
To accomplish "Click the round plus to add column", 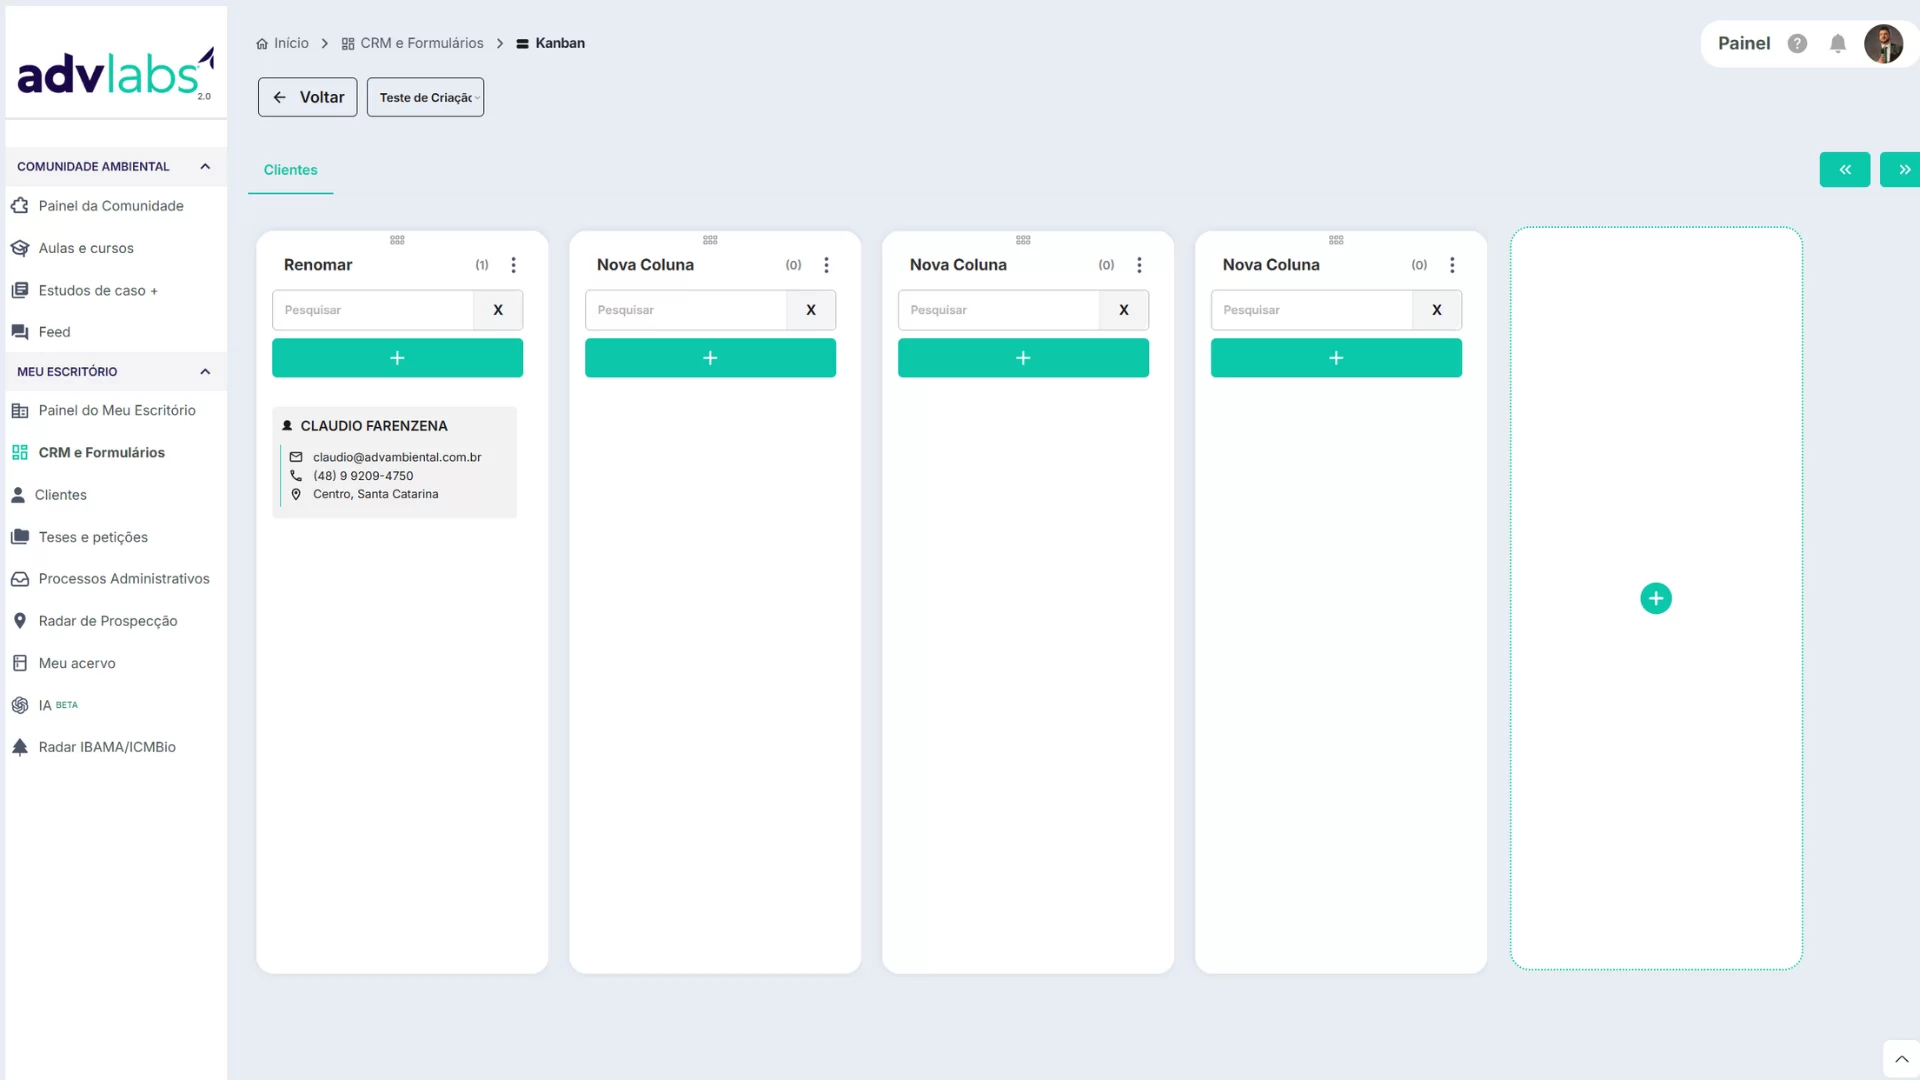I will pos(1655,598).
